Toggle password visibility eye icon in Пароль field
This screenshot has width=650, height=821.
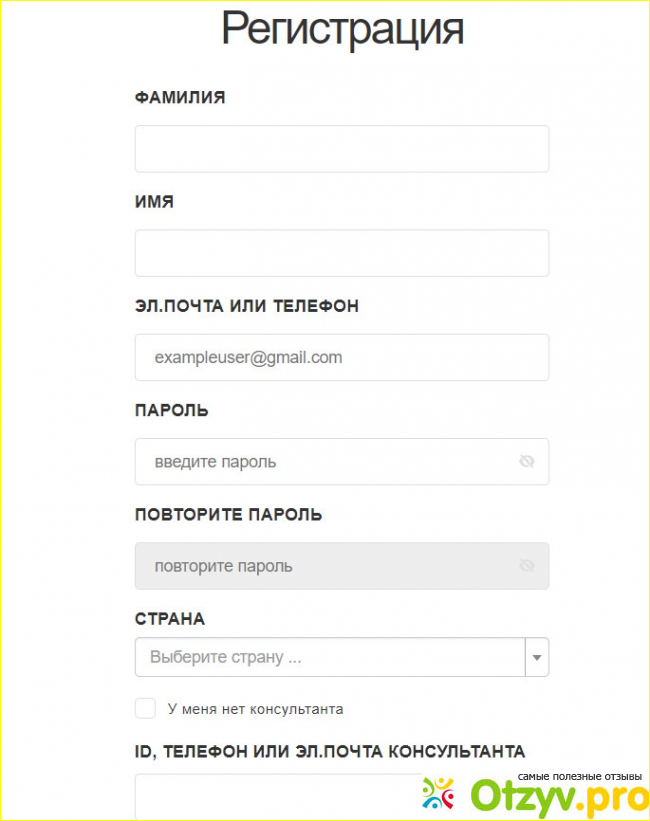tap(527, 462)
